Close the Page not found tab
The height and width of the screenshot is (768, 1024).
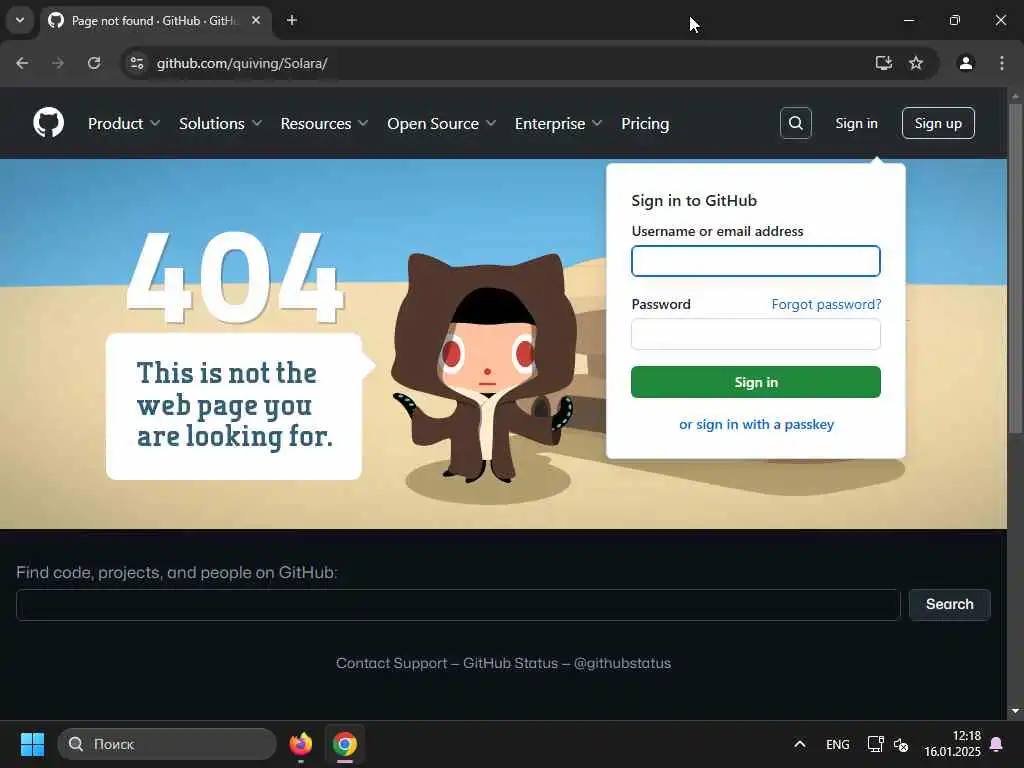coord(256,20)
